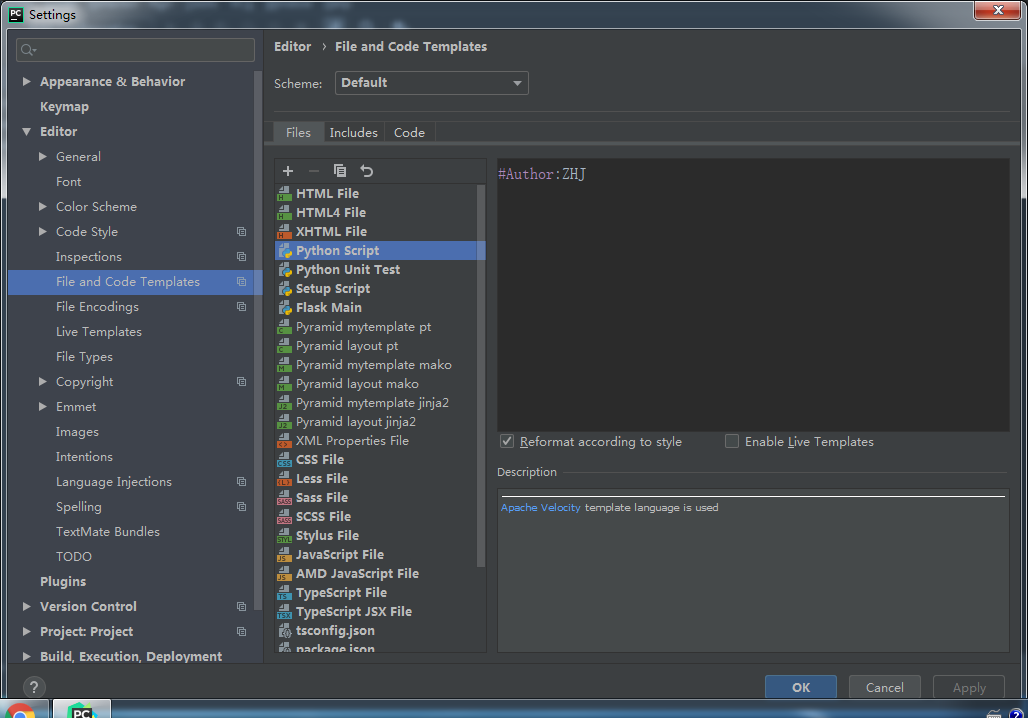Open File Types settings
The height and width of the screenshot is (718, 1028).
(x=84, y=357)
